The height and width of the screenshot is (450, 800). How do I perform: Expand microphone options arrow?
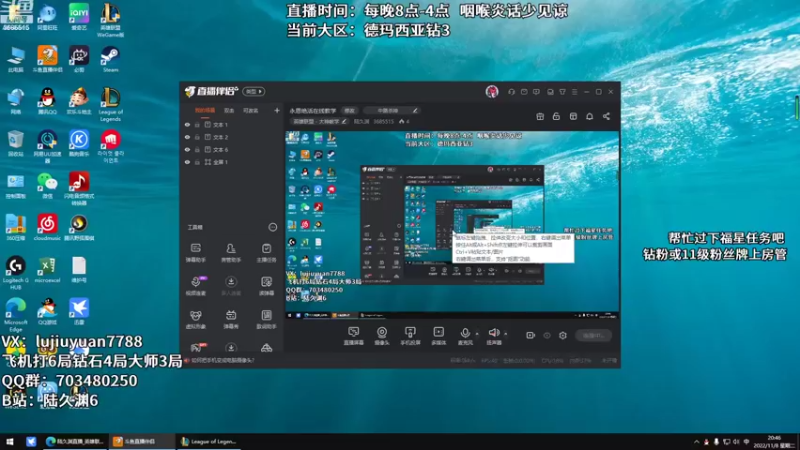pyautogui.click(x=477, y=334)
